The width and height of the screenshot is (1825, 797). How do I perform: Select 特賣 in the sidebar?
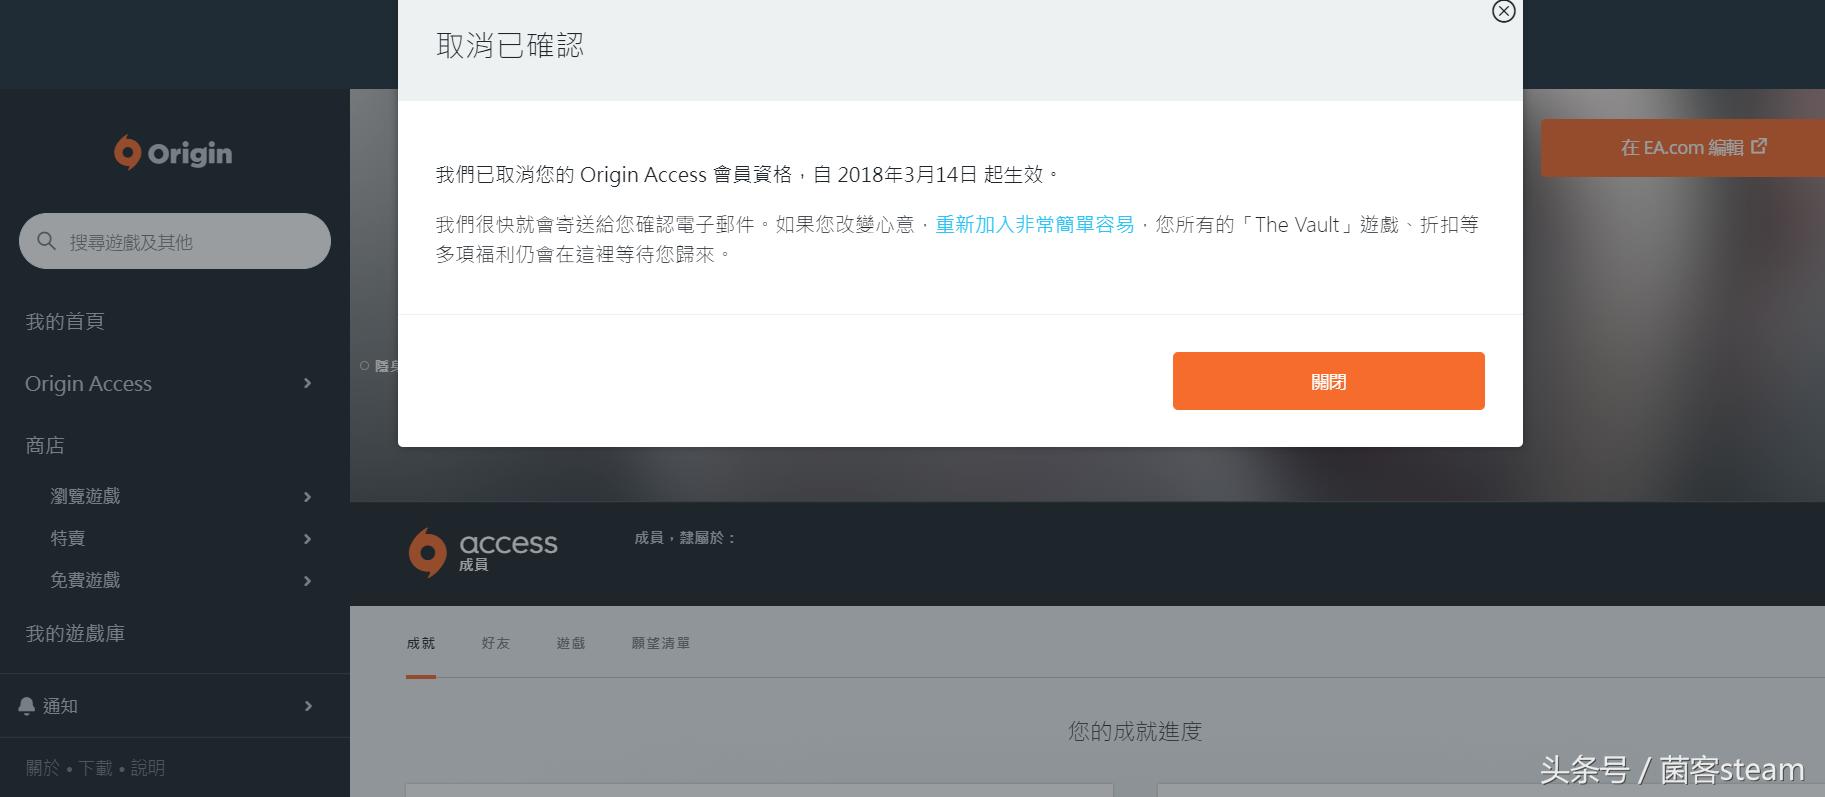click(68, 538)
